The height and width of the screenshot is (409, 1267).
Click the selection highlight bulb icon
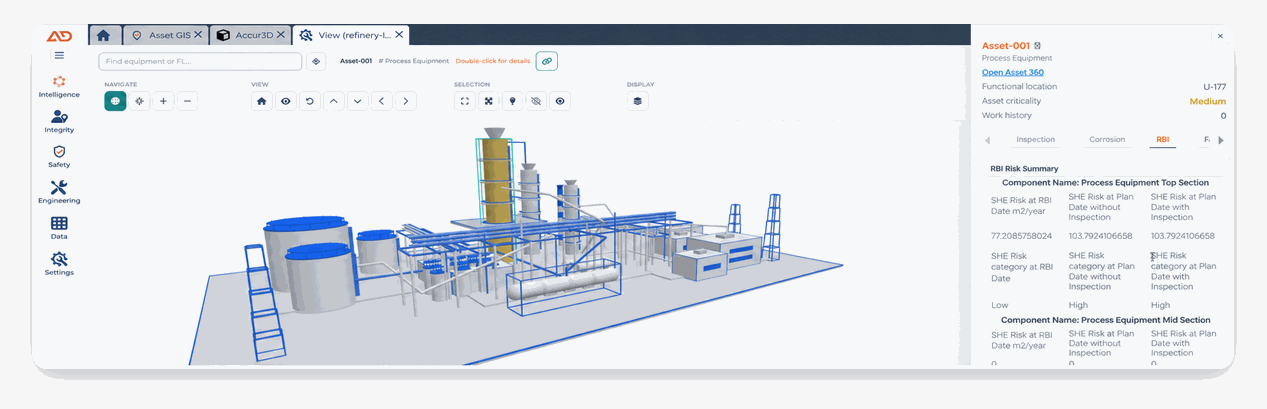[512, 101]
